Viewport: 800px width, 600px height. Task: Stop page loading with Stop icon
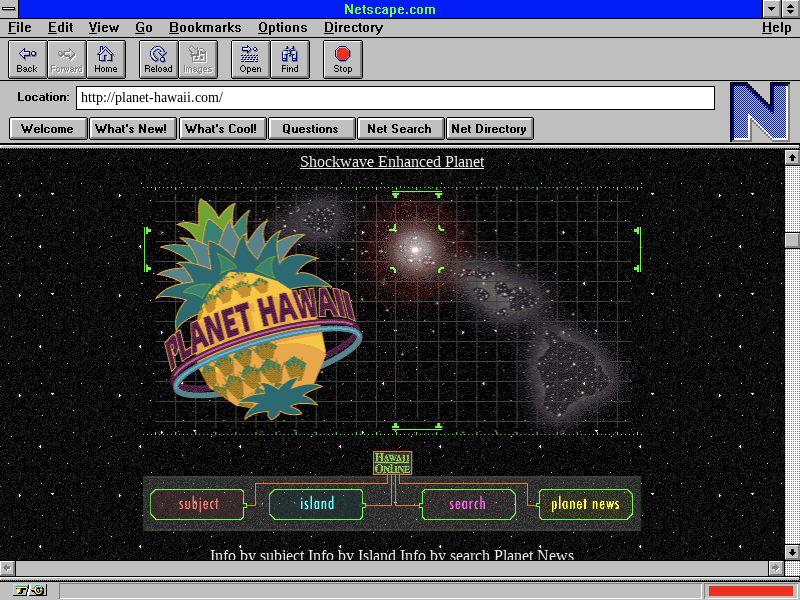[343, 59]
